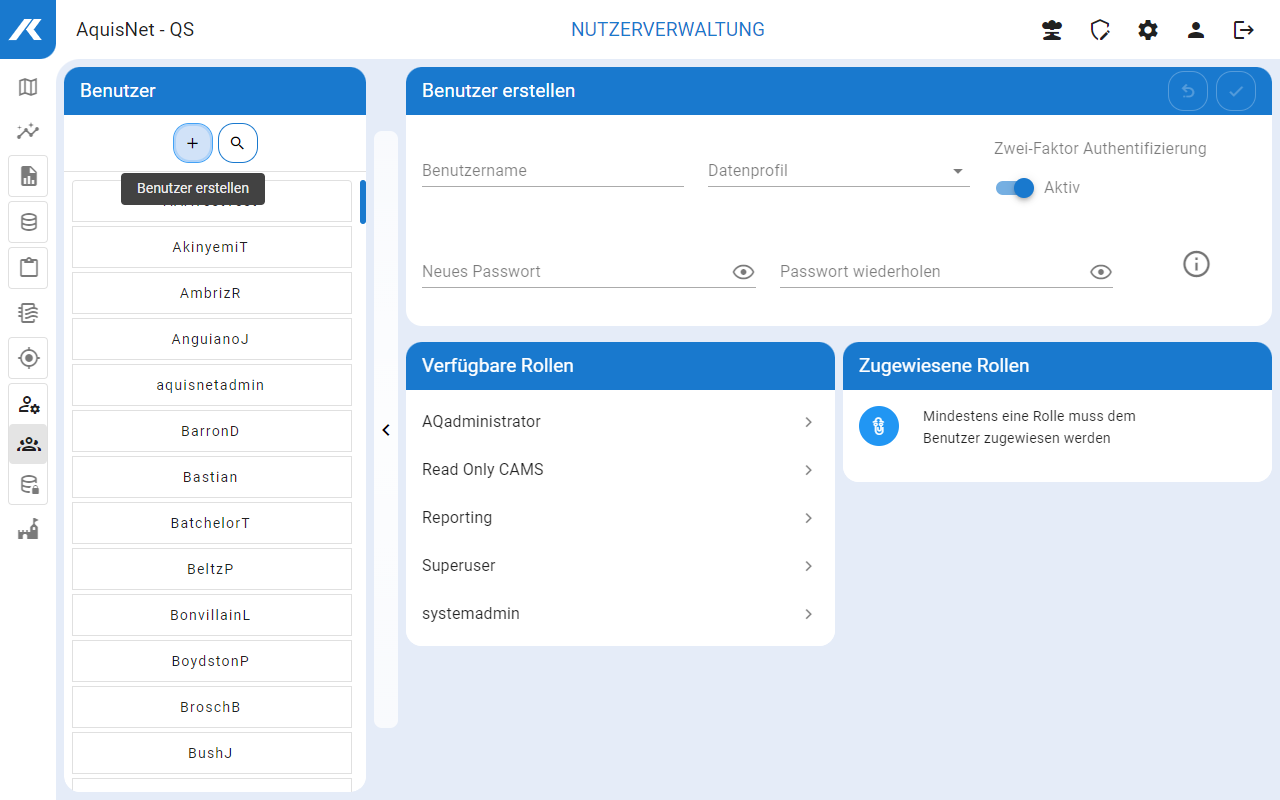Show Passwort wiederholen with eye icon
The image size is (1280, 800).
(1101, 272)
